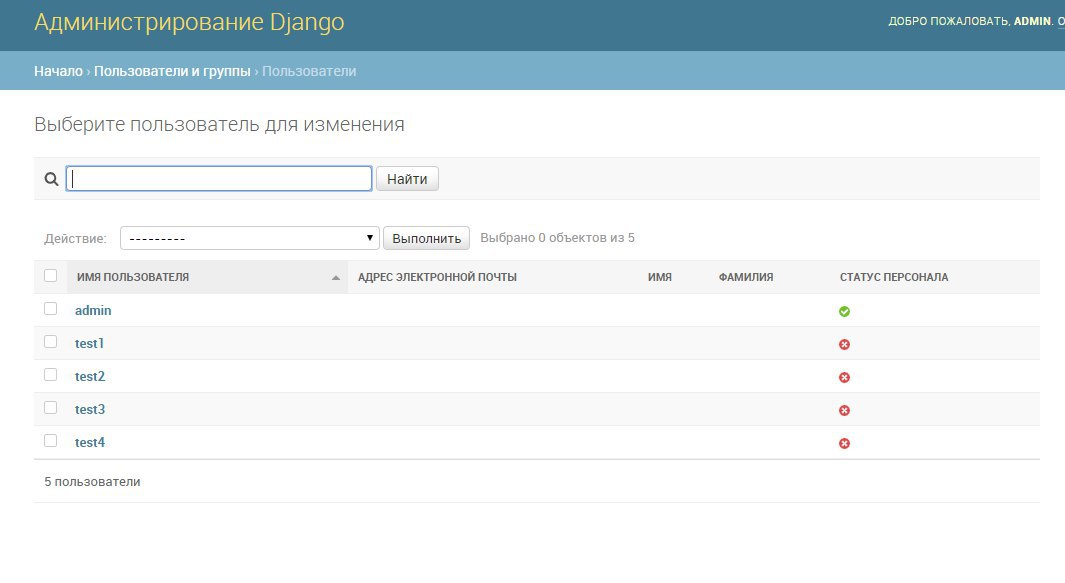The height and width of the screenshot is (583, 1065).
Task: Open the test1 user link
Action: coord(89,343)
